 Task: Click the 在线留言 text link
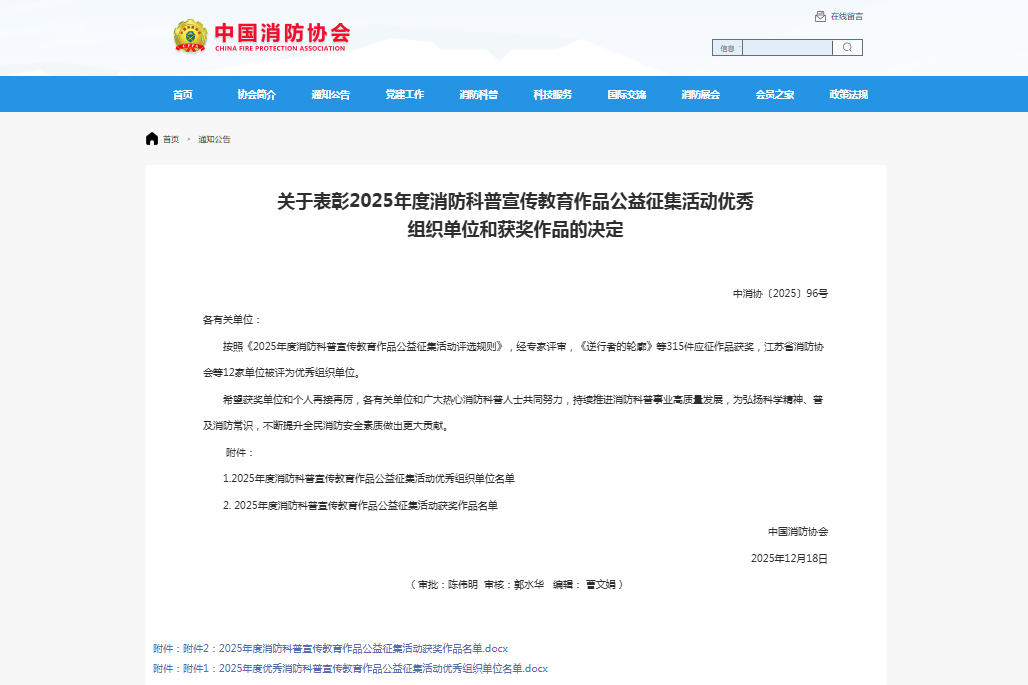pyautogui.click(x=846, y=16)
